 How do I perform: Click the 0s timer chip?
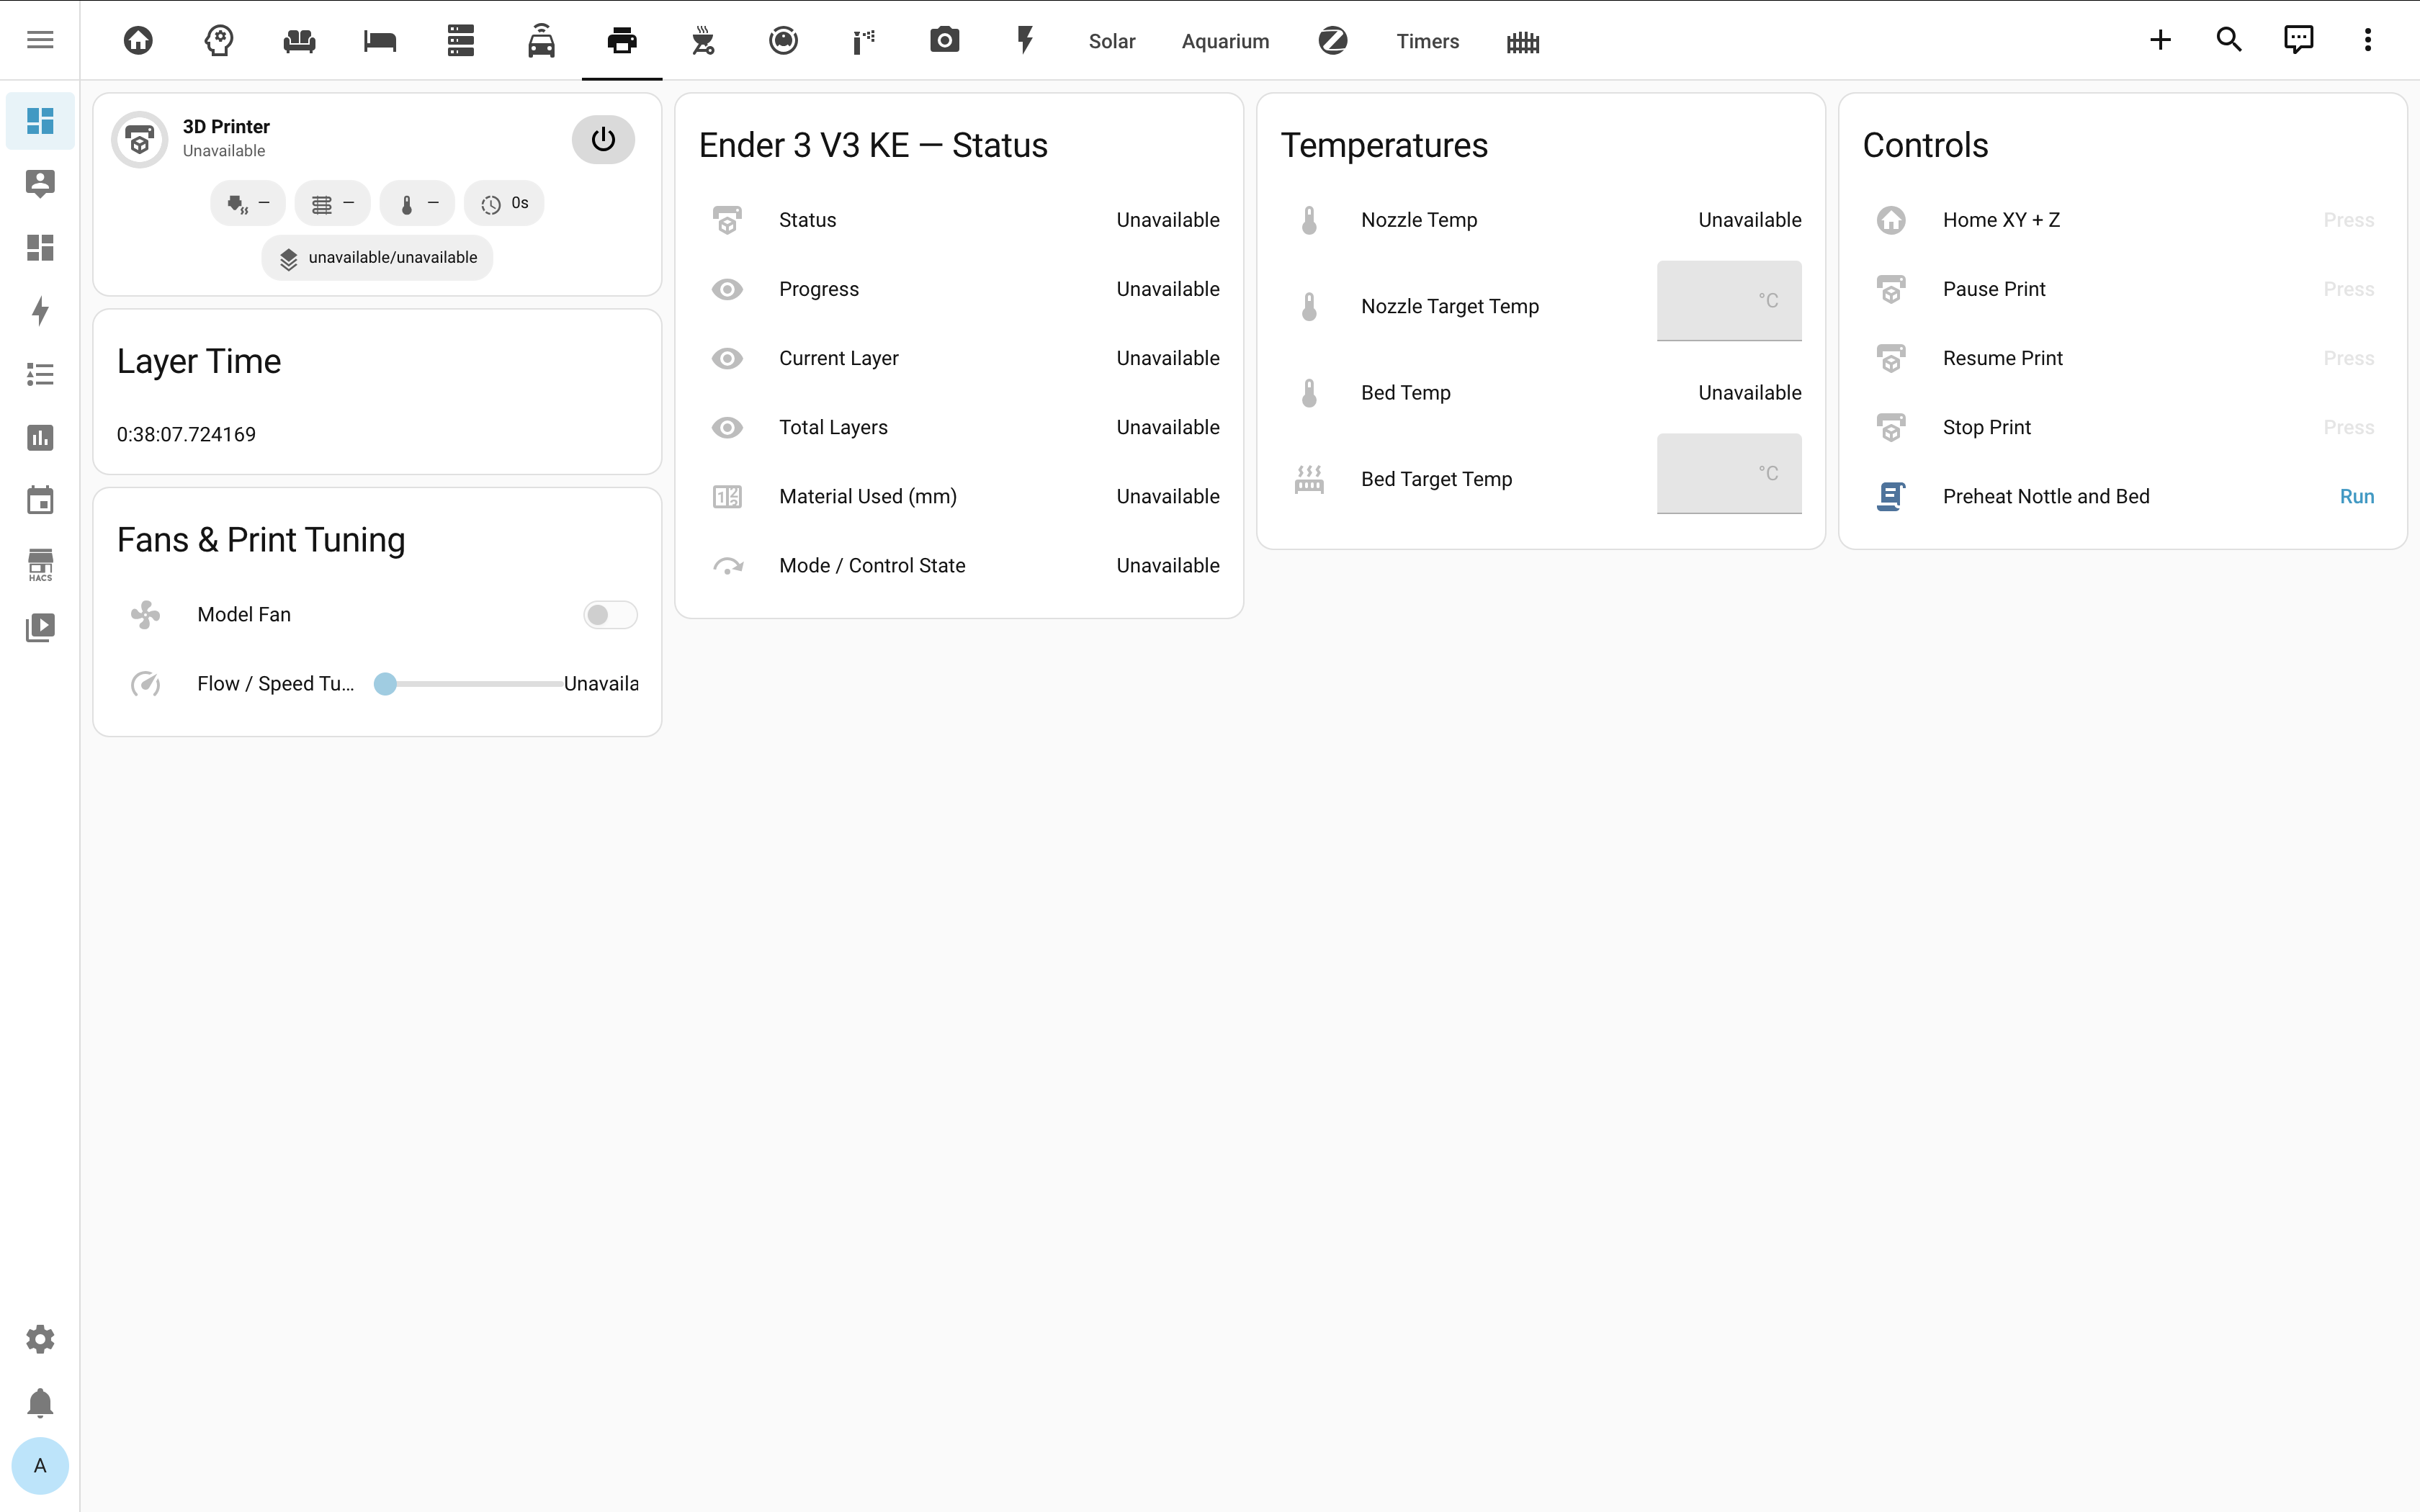[x=504, y=203]
